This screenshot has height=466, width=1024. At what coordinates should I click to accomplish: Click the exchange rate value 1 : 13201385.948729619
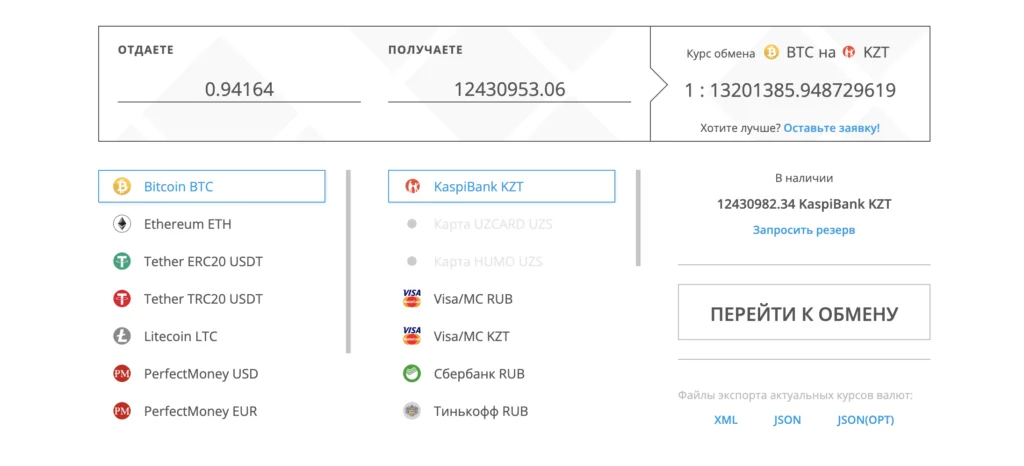pos(790,91)
